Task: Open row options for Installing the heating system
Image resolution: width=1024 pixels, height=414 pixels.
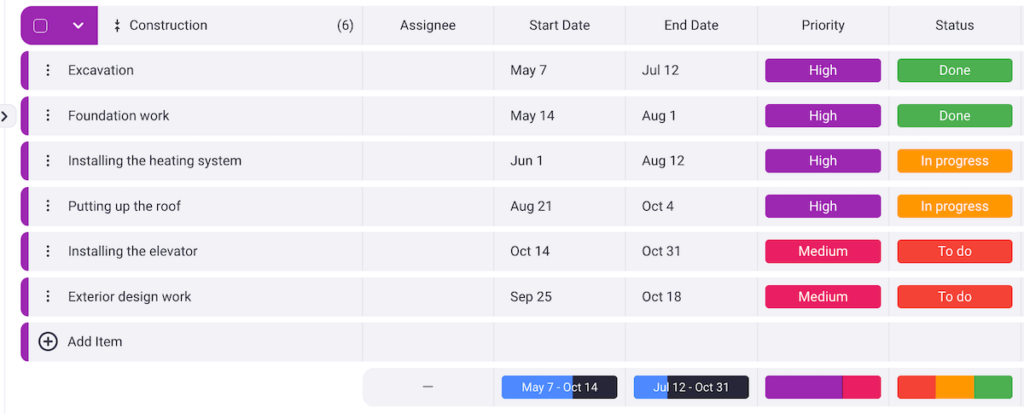Action: coord(47,161)
